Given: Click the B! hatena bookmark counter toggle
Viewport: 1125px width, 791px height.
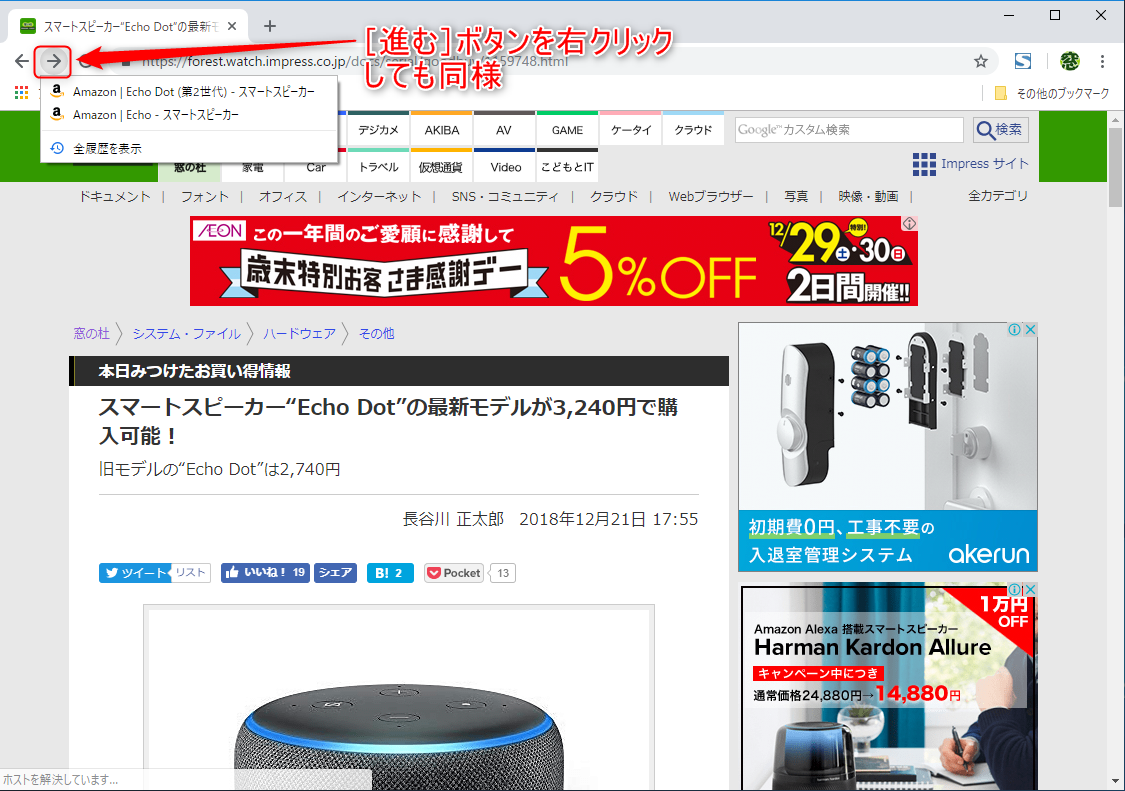Looking at the screenshot, I should 389,572.
